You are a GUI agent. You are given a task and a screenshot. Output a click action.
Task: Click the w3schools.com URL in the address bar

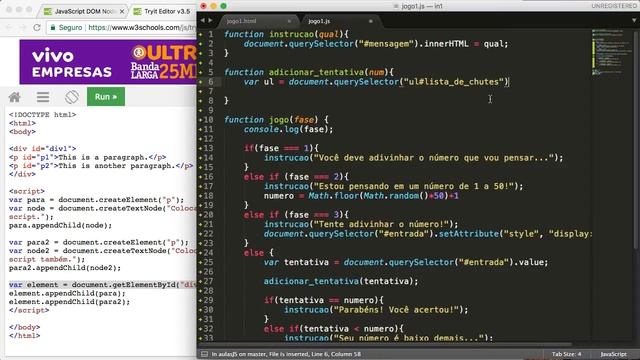[142, 27]
